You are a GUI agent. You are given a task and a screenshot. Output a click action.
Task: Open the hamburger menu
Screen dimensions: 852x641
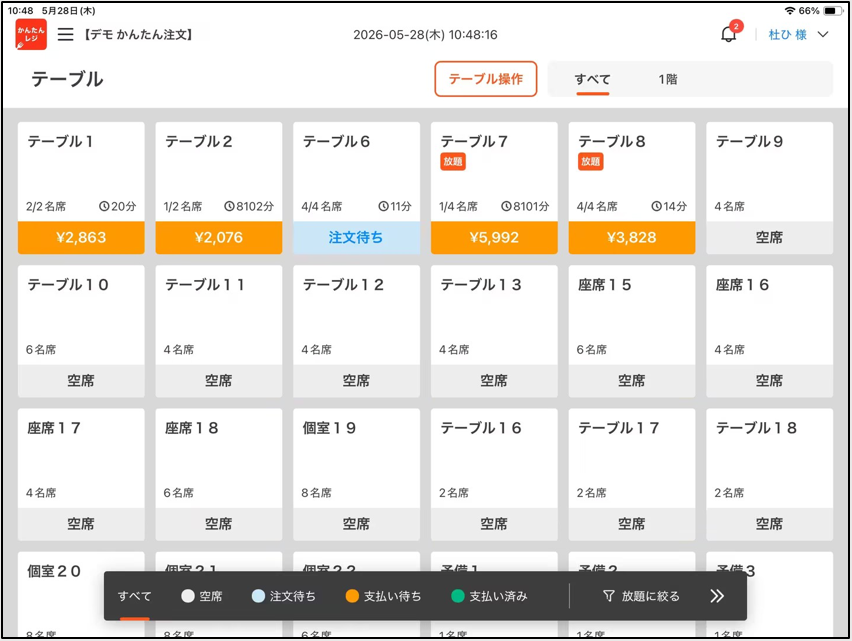click(66, 34)
